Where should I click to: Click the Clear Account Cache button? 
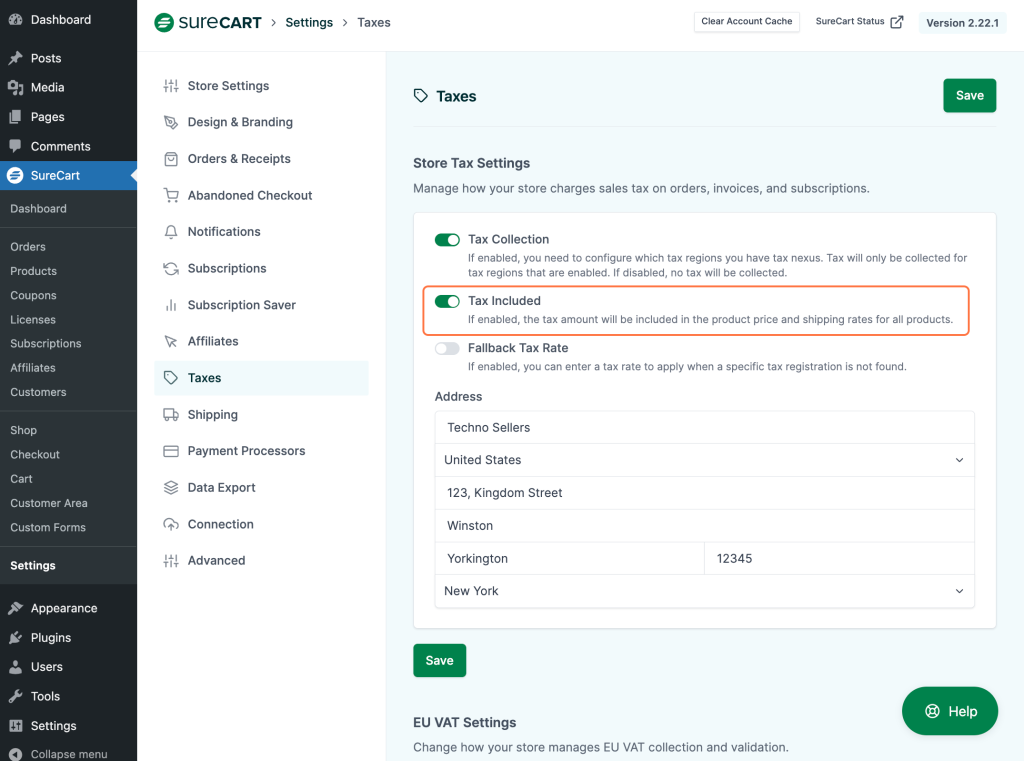[747, 21]
